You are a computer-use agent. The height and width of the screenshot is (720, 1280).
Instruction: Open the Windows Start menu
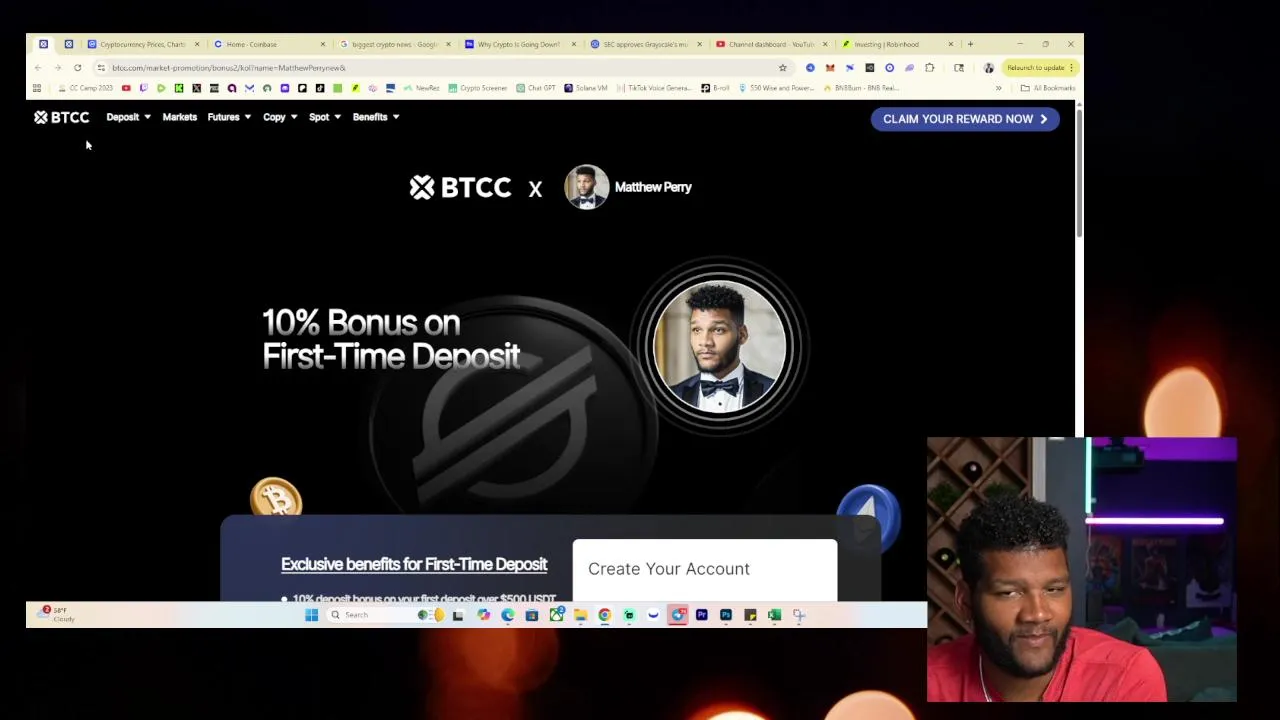pyautogui.click(x=311, y=615)
